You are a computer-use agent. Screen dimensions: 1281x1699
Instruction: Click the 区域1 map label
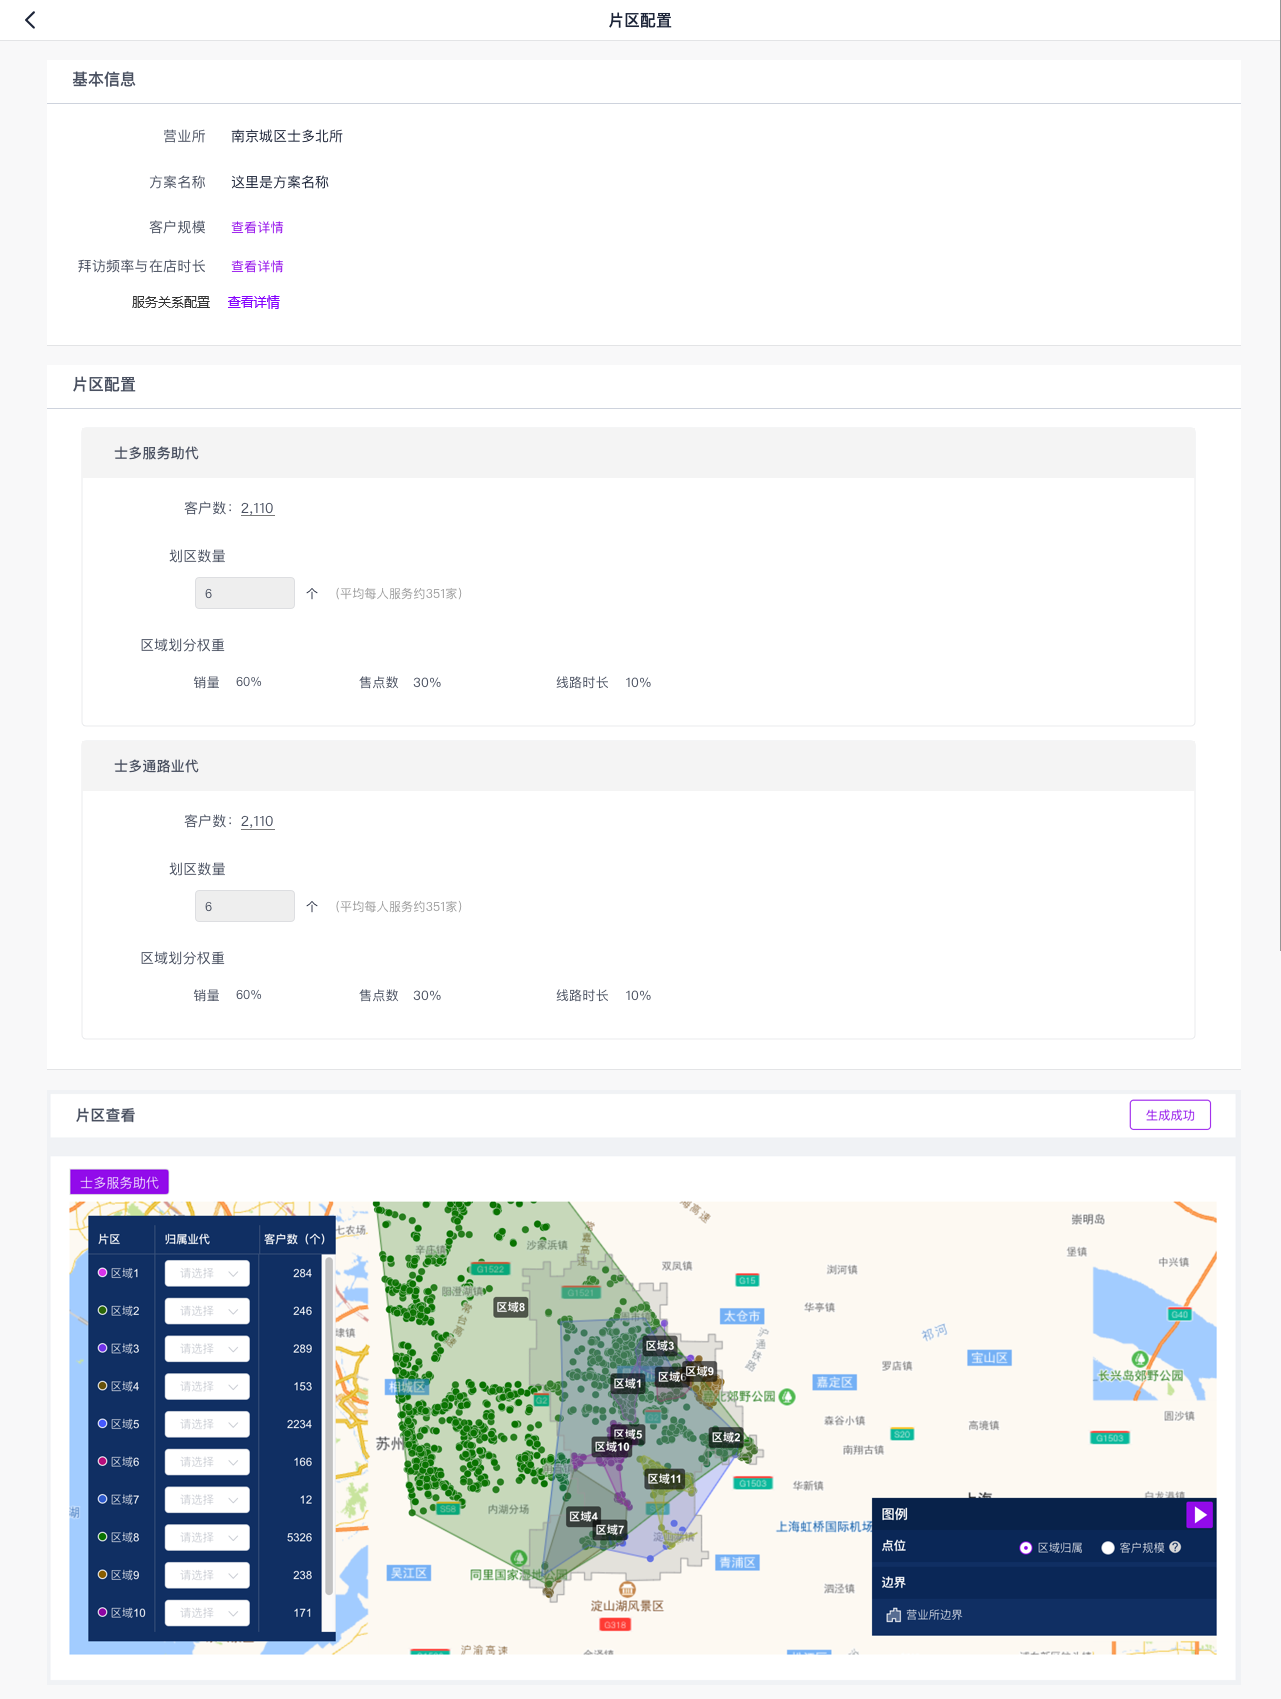[x=628, y=1384]
